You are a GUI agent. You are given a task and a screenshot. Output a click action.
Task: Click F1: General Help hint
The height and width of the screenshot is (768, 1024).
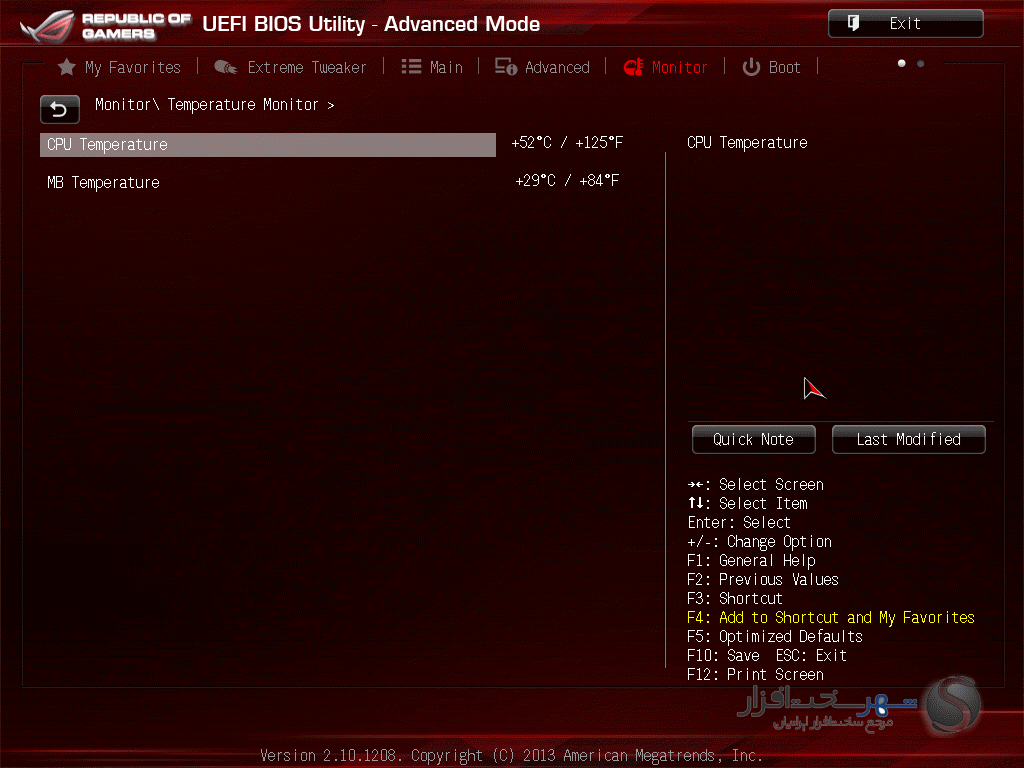coord(751,561)
